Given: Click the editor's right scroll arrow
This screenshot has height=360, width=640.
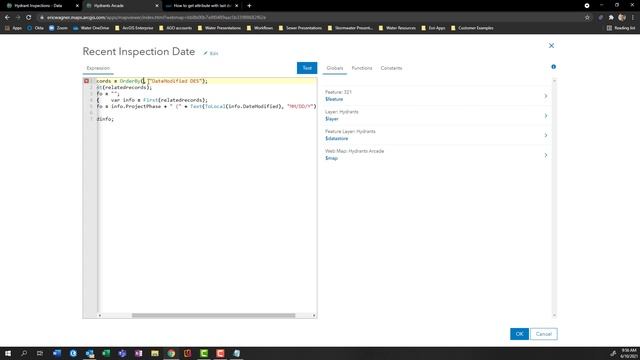Looking at the screenshot, I should [x=314, y=316].
